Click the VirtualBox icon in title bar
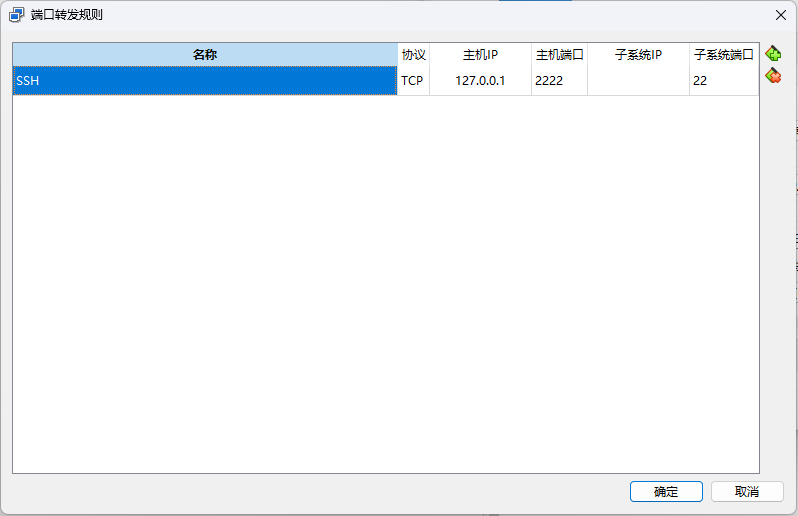The image size is (798, 516). [x=16, y=15]
